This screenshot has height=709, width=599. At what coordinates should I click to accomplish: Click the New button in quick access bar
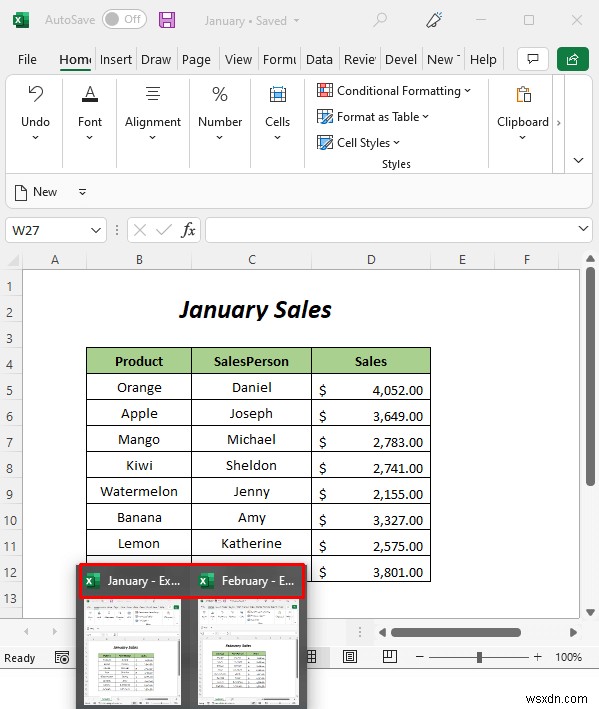click(36, 192)
